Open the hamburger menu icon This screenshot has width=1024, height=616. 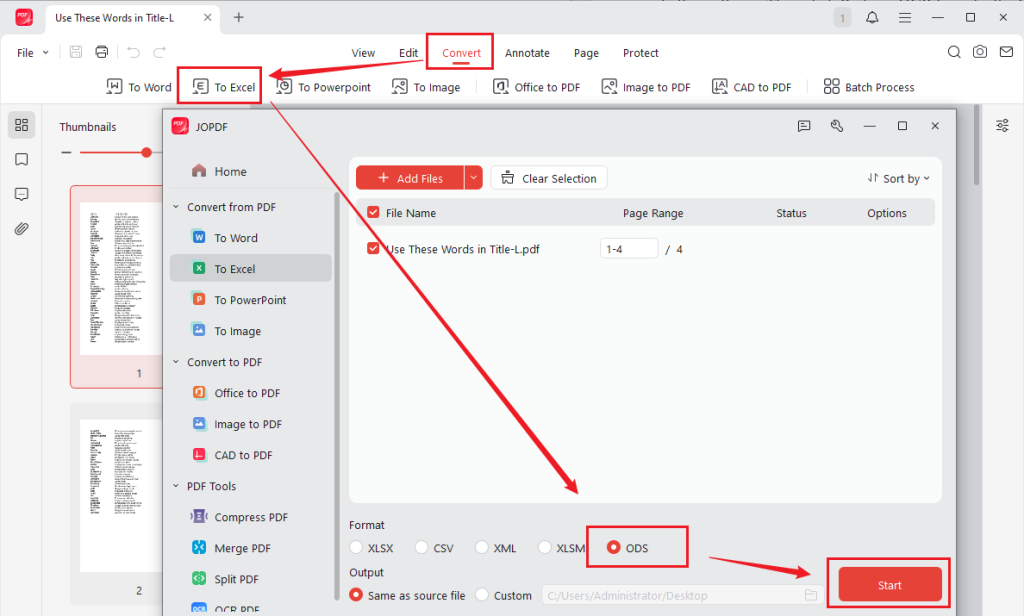[x=904, y=18]
